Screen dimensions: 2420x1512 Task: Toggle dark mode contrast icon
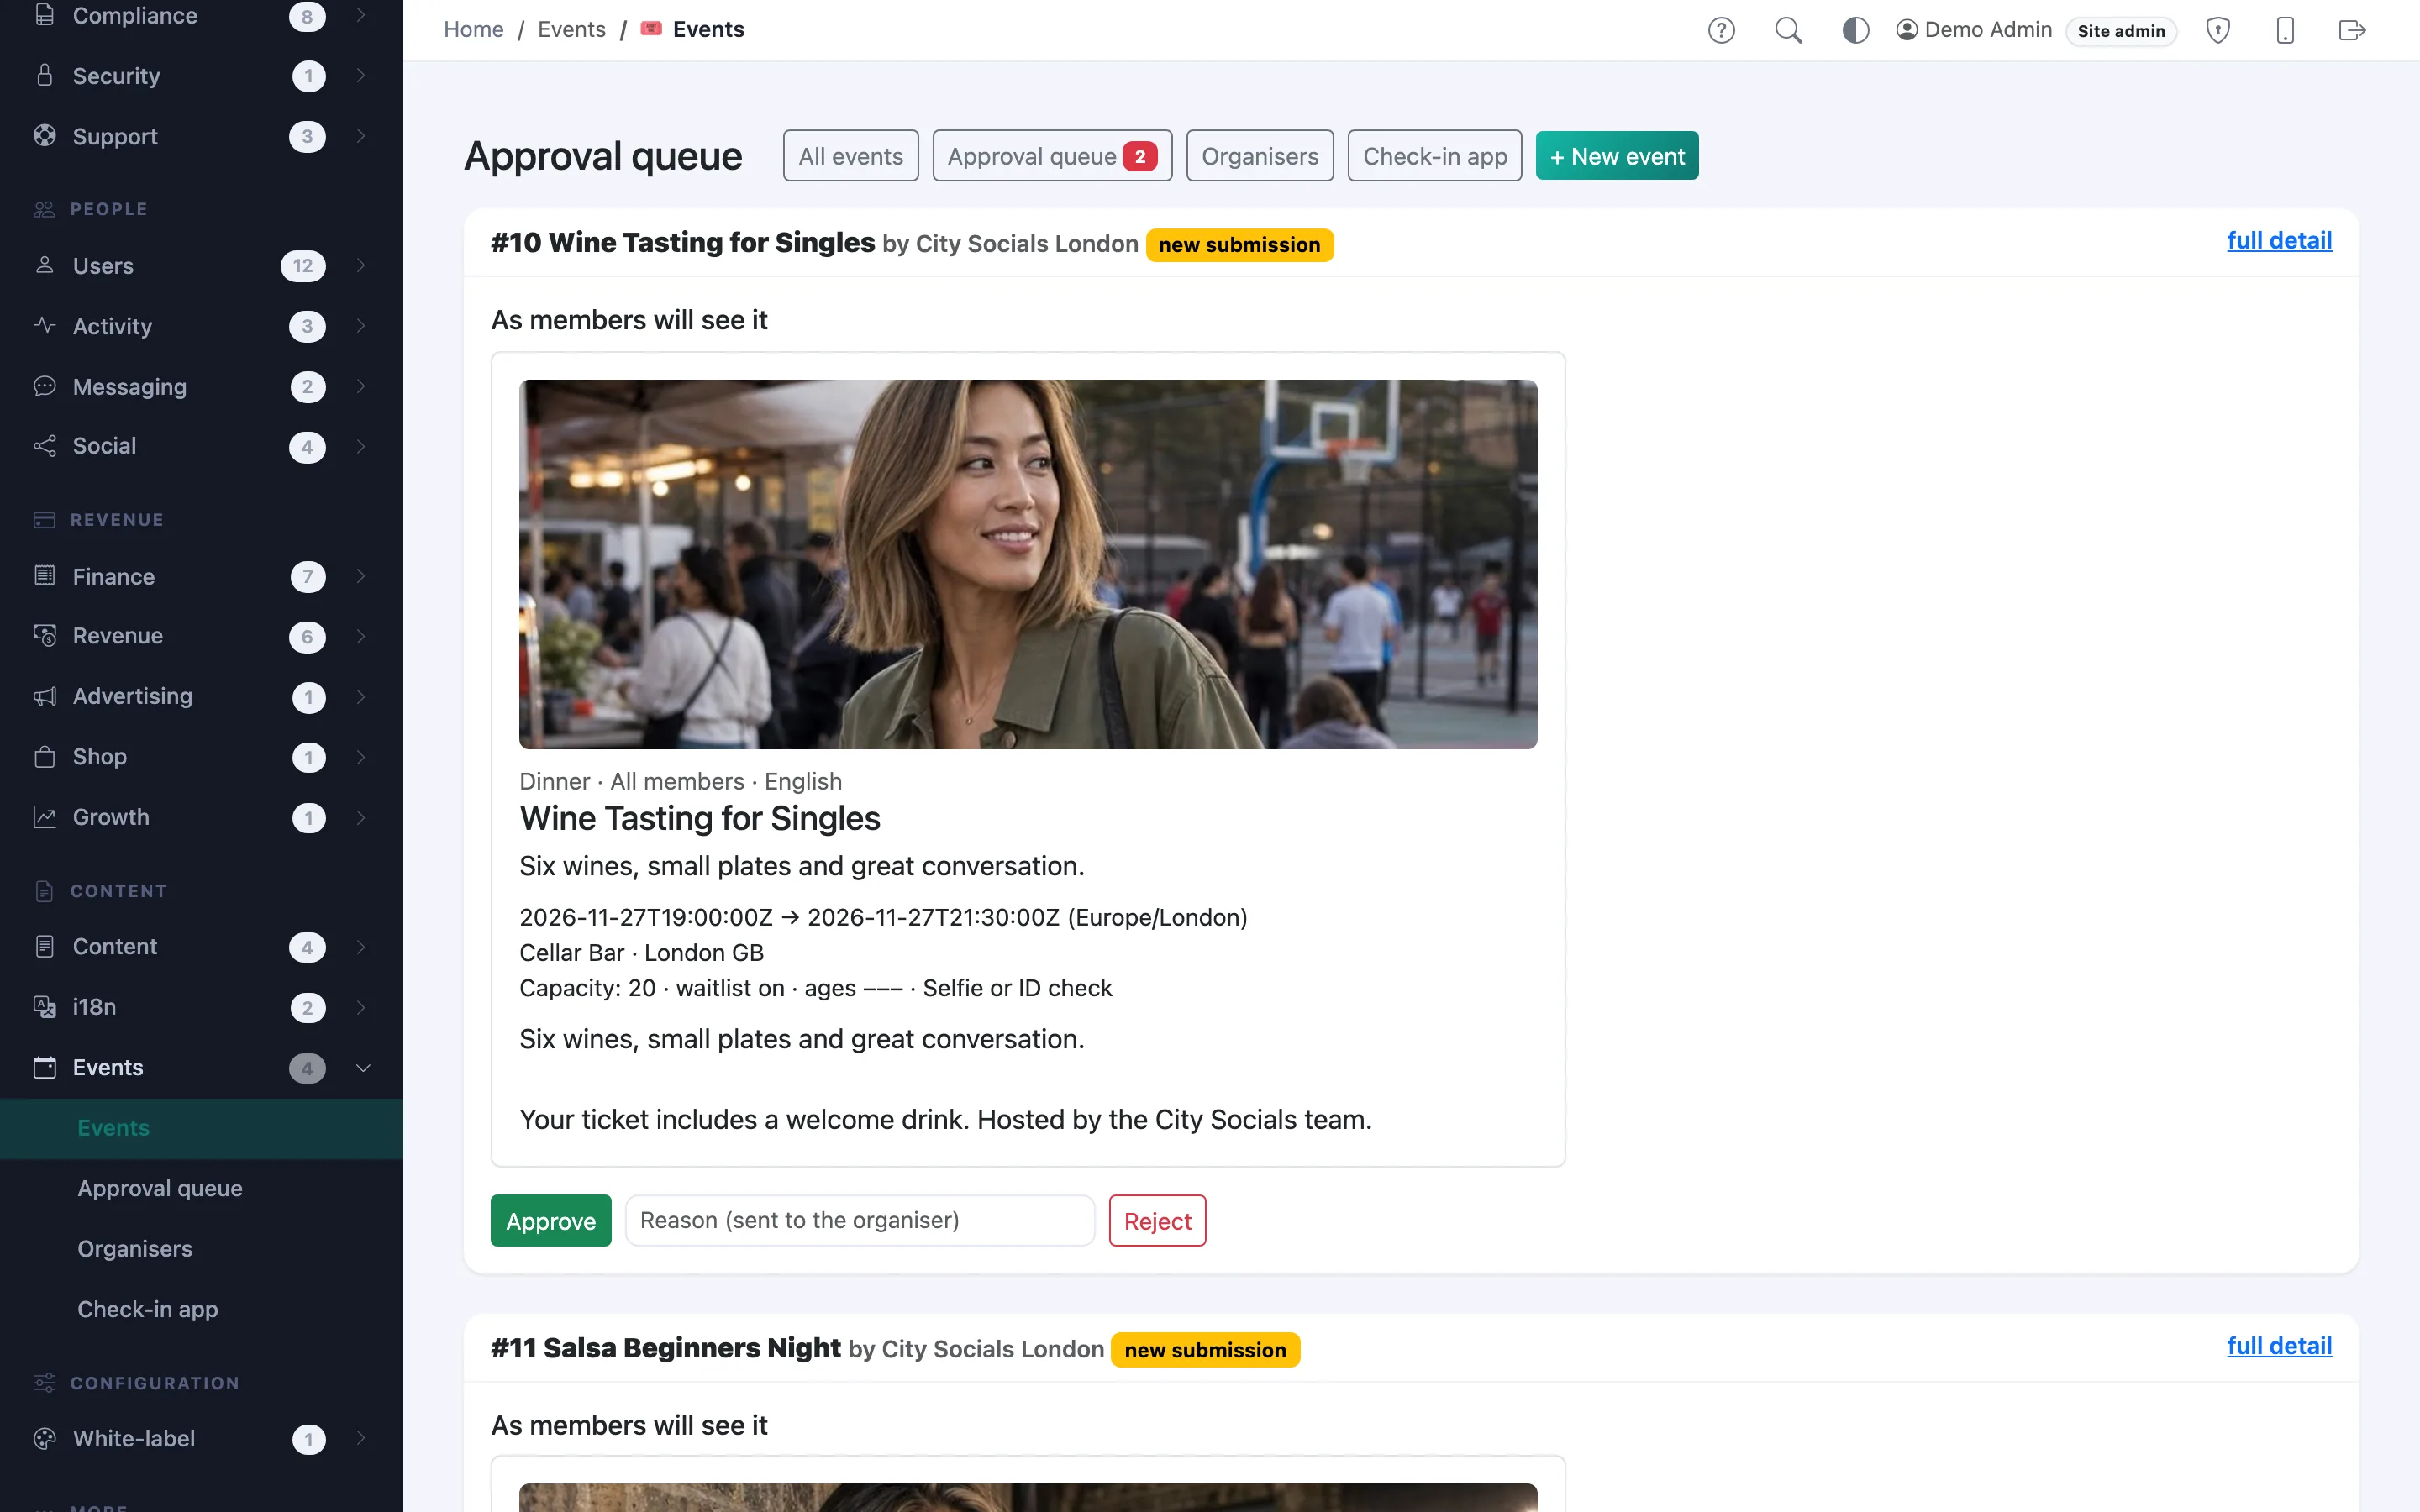[x=1855, y=30]
